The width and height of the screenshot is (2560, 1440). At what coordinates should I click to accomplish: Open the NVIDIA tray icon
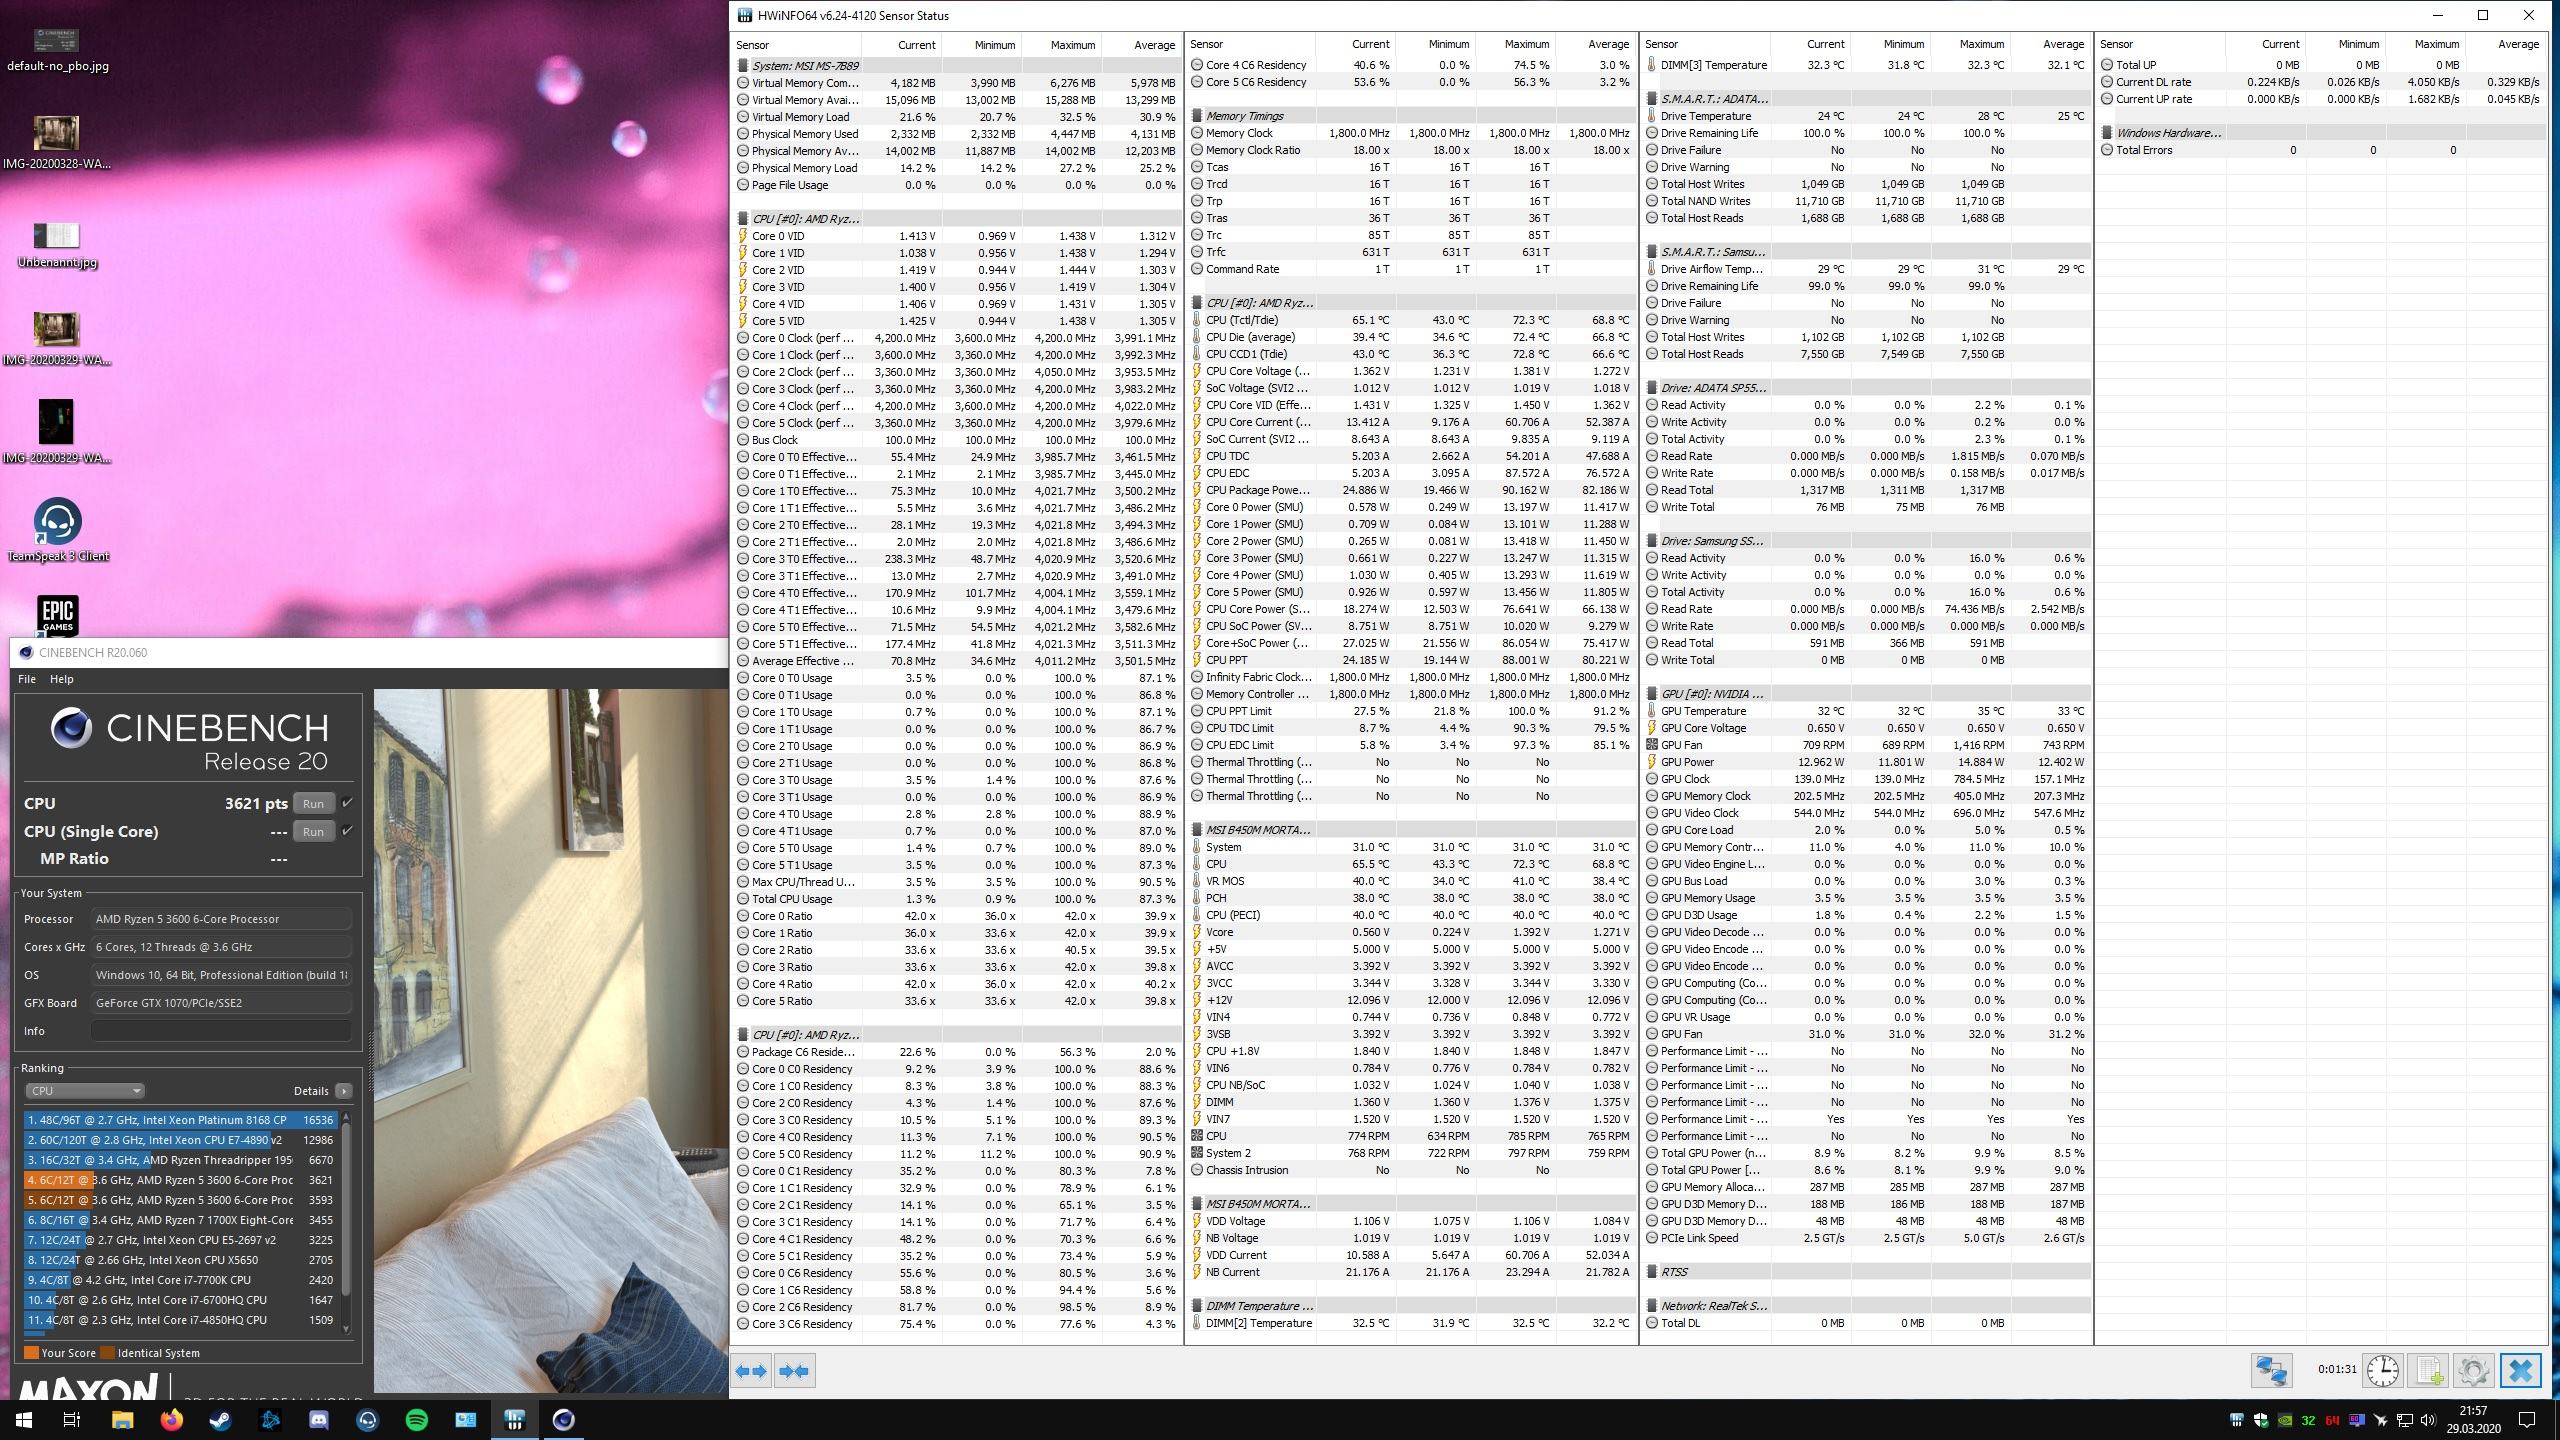click(x=2284, y=1420)
